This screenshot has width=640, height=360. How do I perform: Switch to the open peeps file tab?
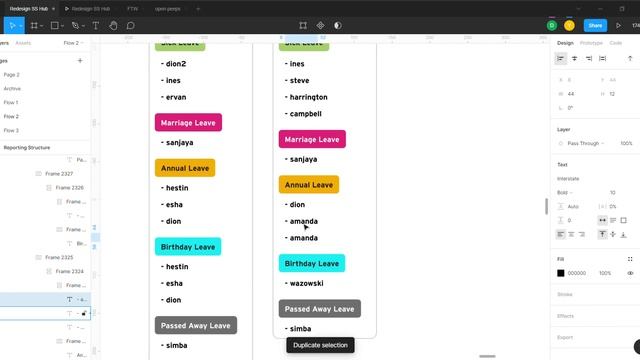(167, 9)
